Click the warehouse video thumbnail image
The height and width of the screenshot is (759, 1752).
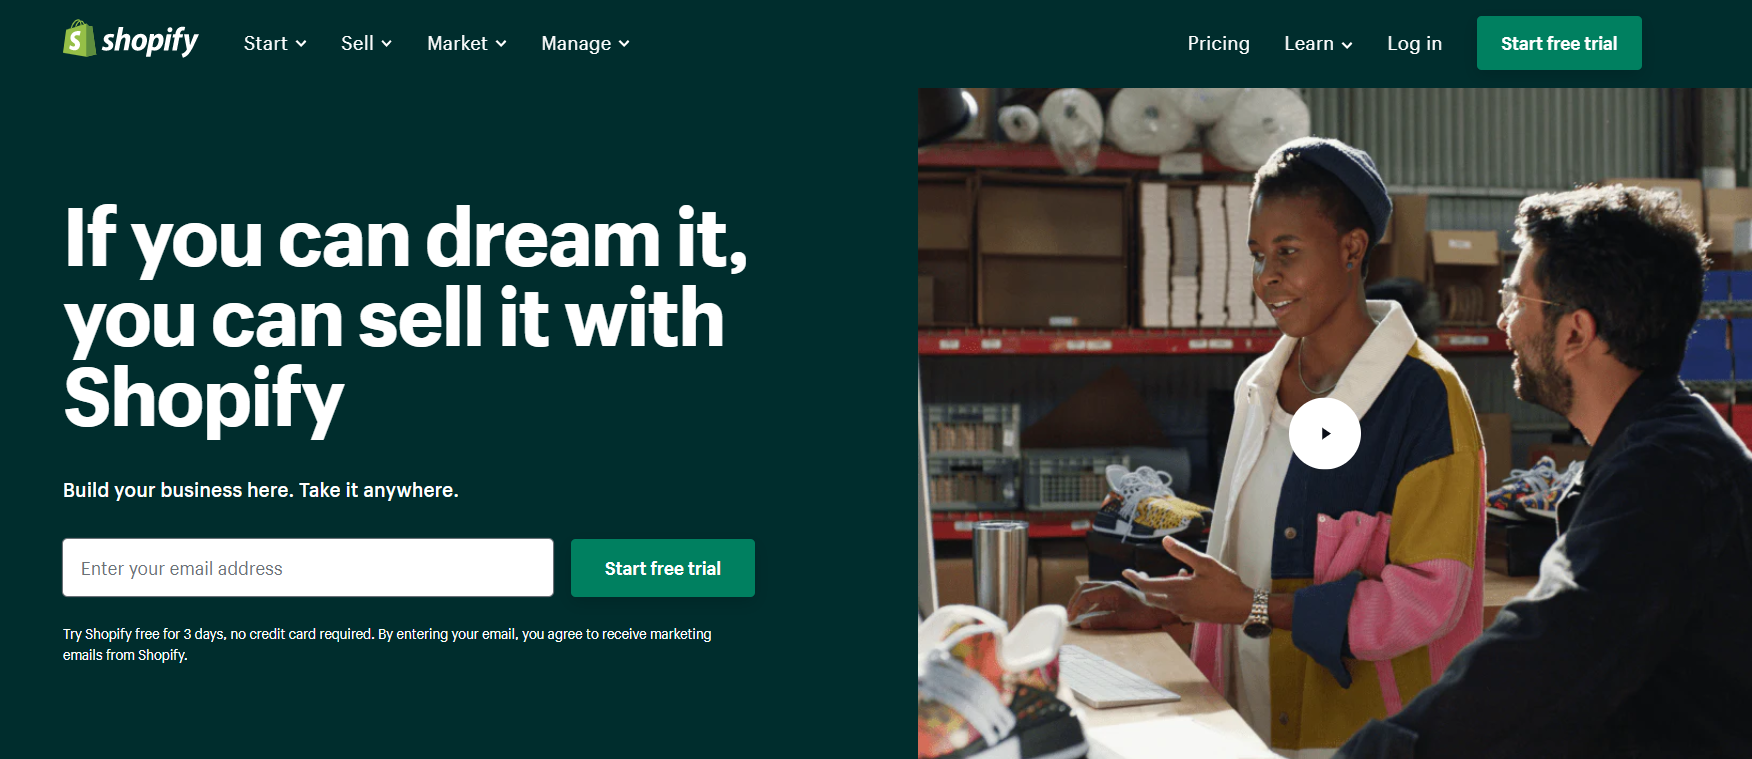click(1335, 423)
